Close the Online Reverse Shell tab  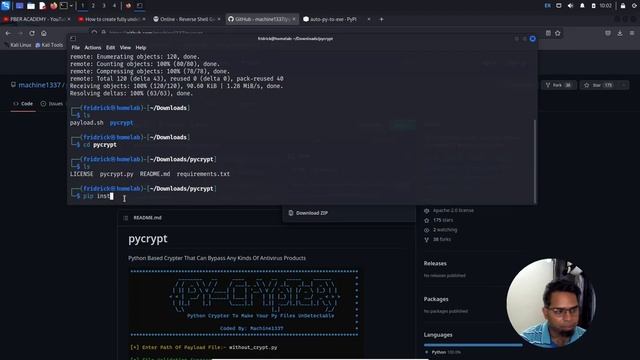click(219, 19)
